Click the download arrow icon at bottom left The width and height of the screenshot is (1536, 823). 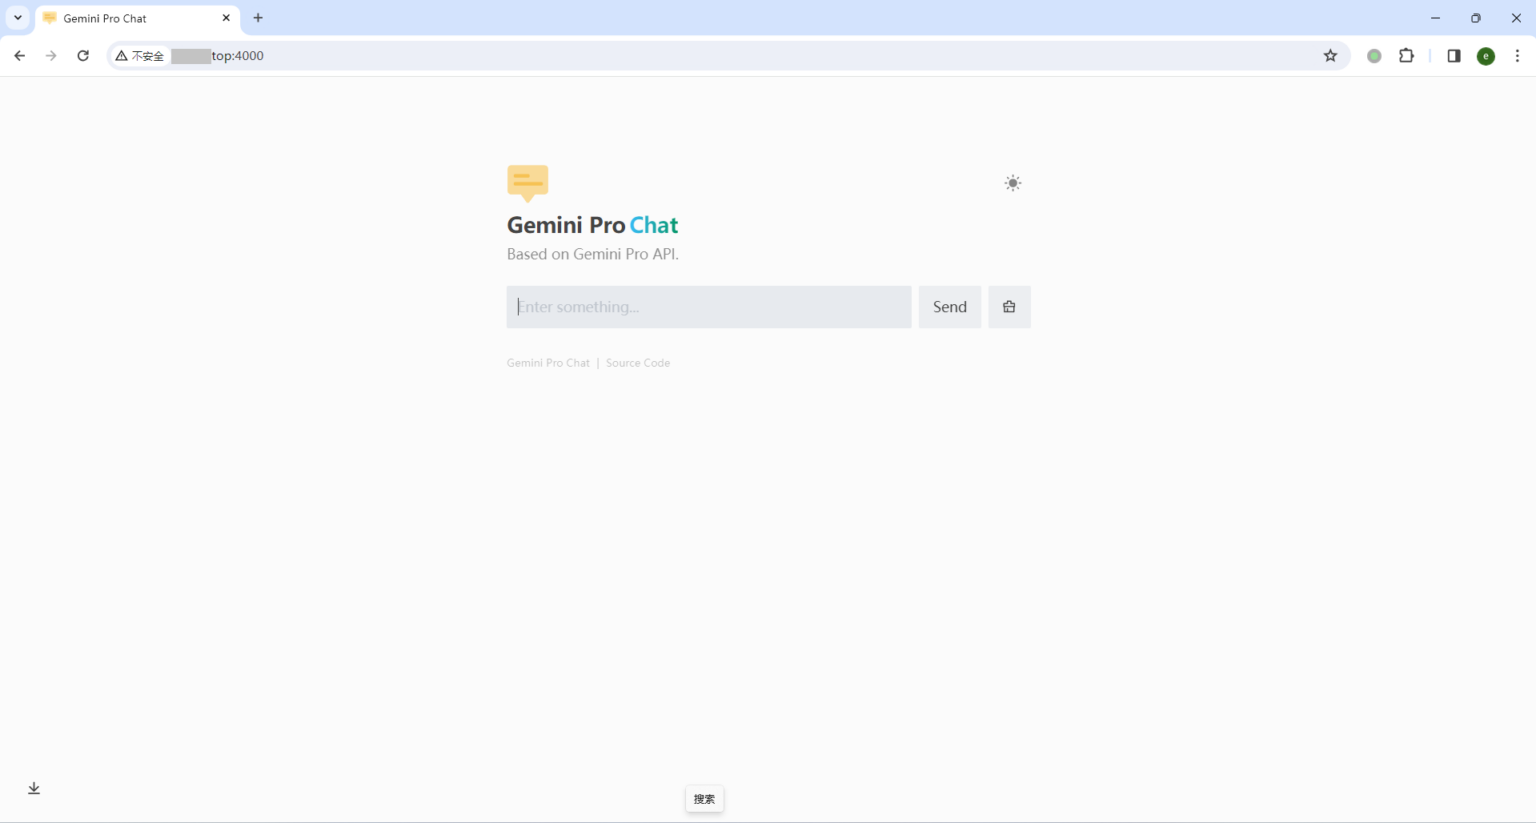tap(34, 788)
